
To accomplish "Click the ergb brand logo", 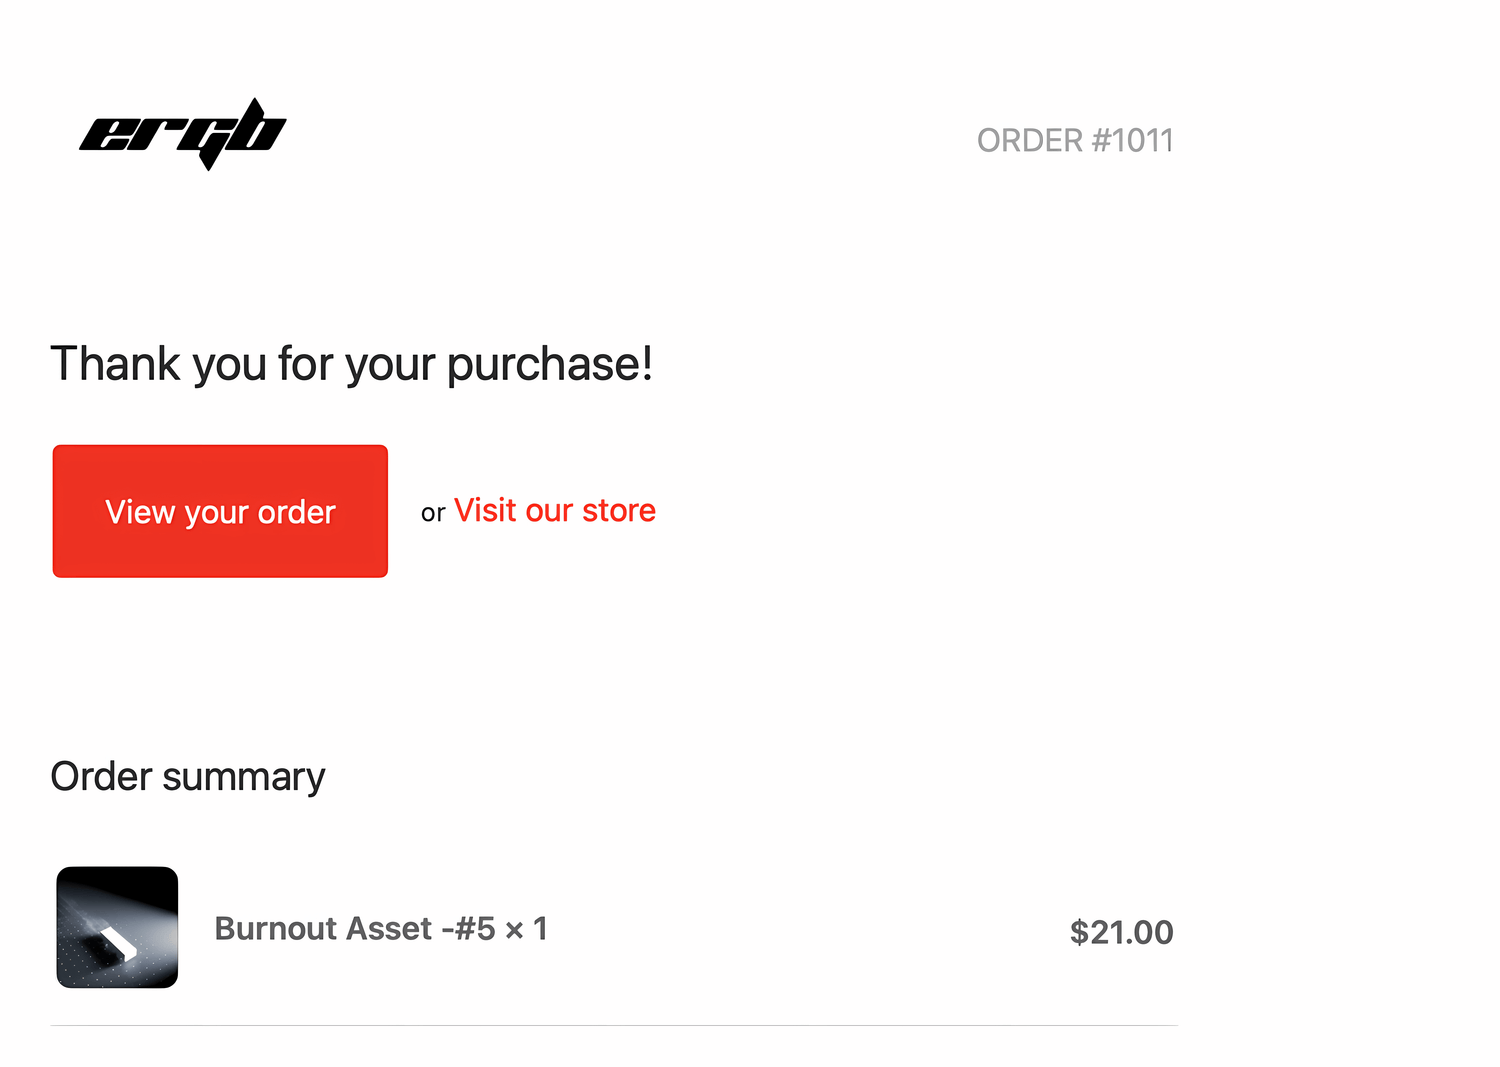I will [183, 134].
